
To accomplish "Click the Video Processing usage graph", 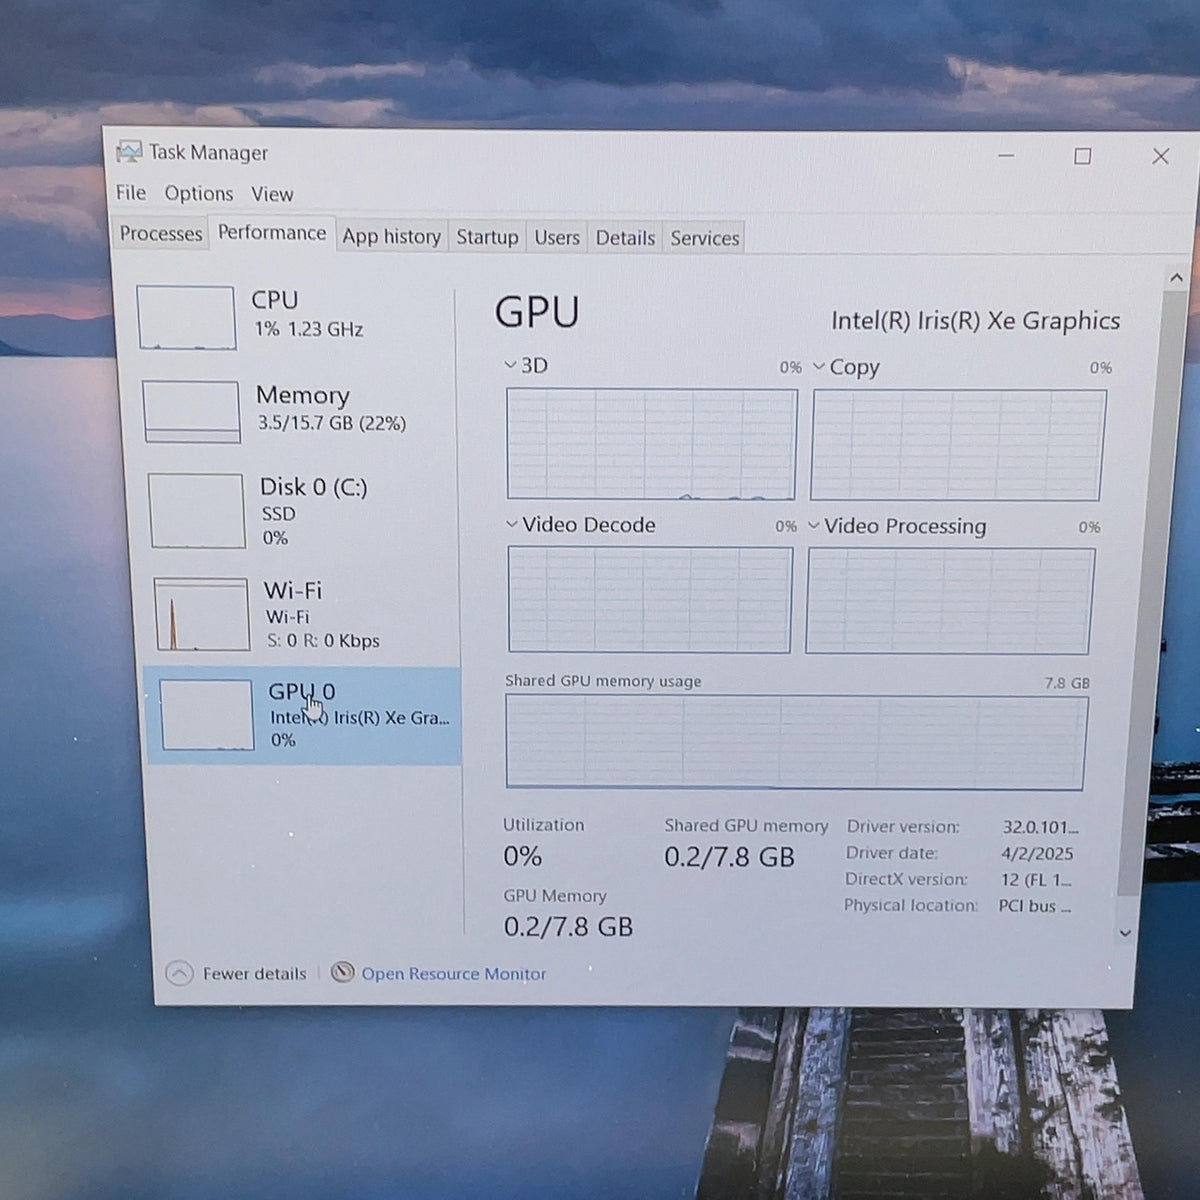I will pyautogui.click(x=949, y=601).
